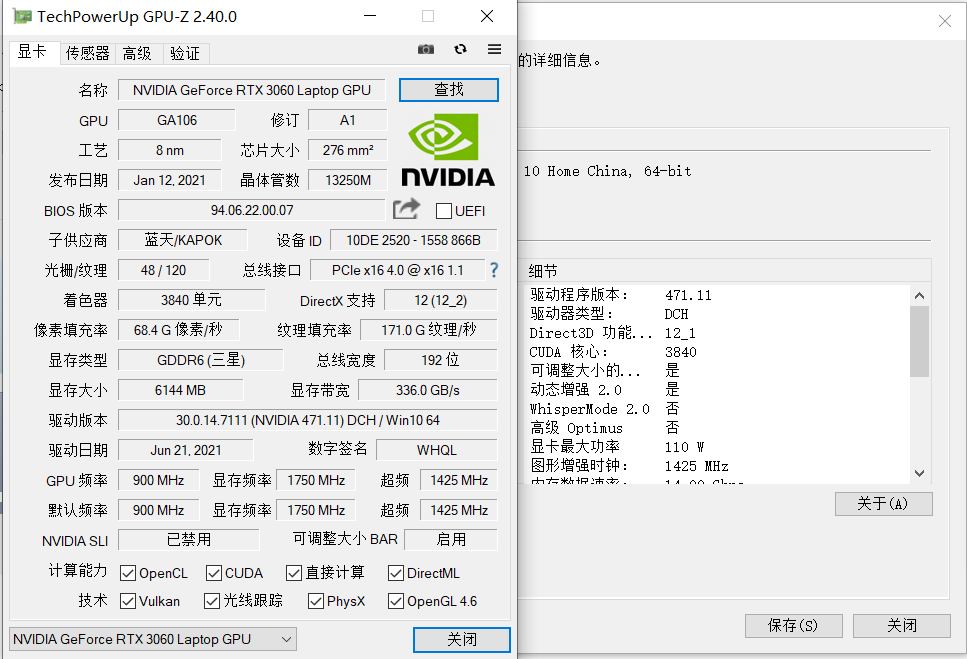Click the GPU field showing GA106
Screen dimensions: 967x659
click(176, 120)
